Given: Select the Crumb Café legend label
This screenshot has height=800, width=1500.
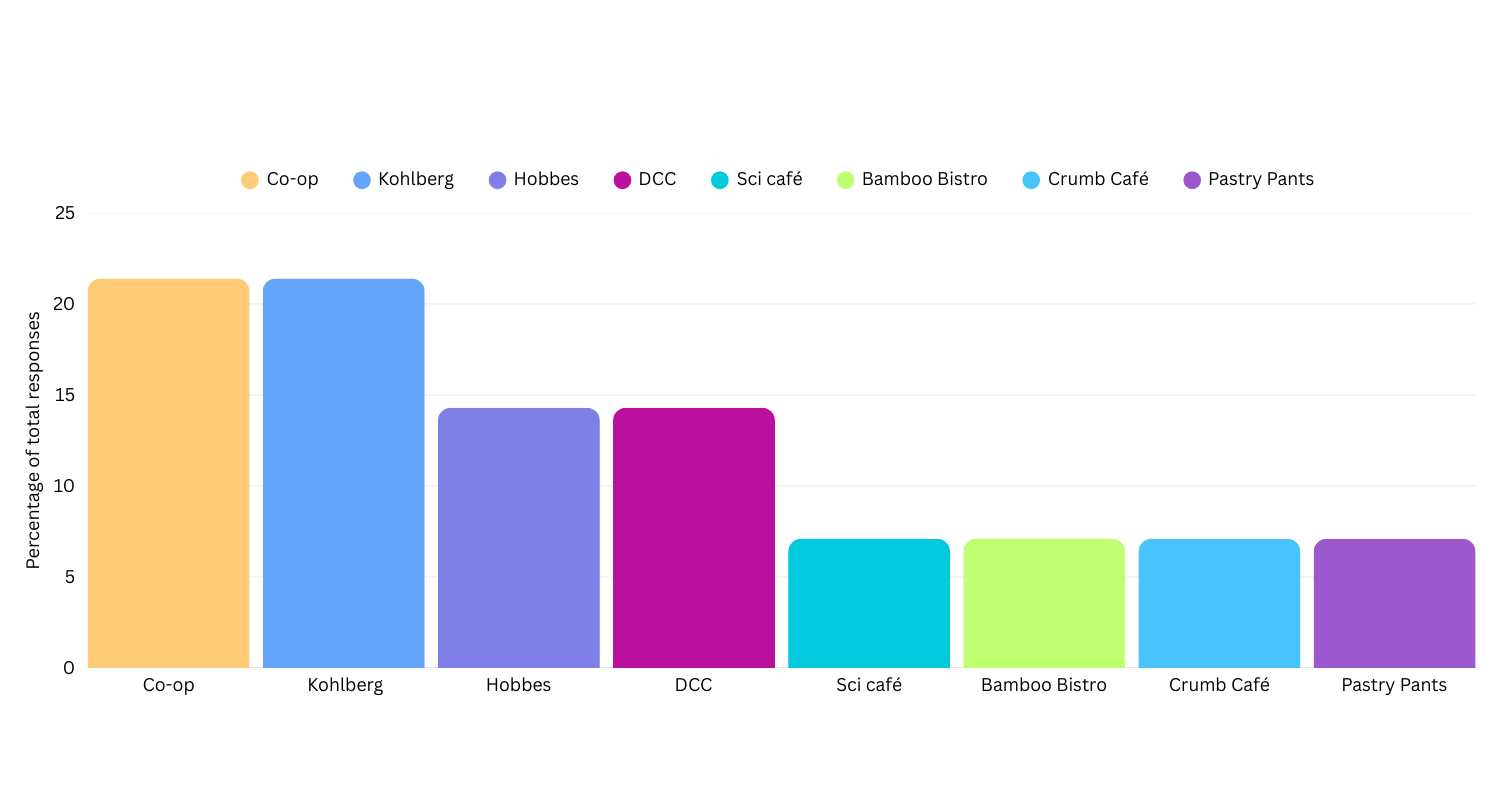Looking at the screenshot, I should 1098,180.
